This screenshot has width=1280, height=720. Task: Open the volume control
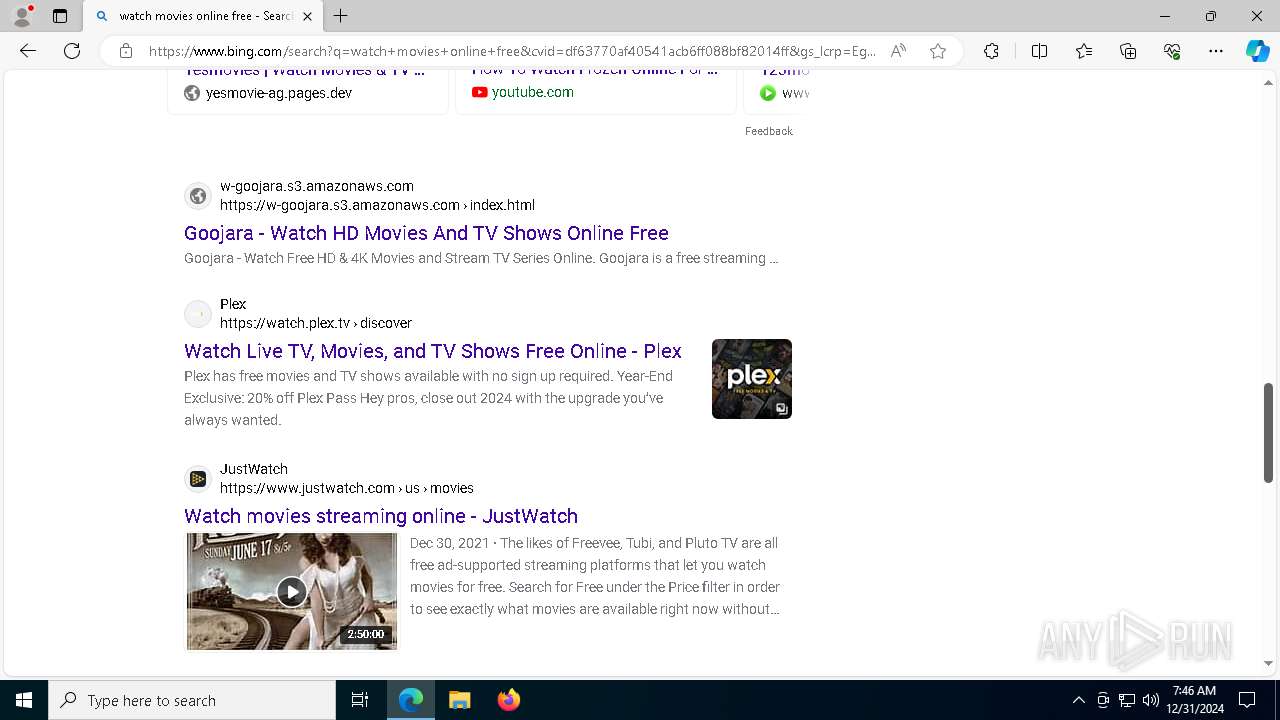pos(1151,700)
